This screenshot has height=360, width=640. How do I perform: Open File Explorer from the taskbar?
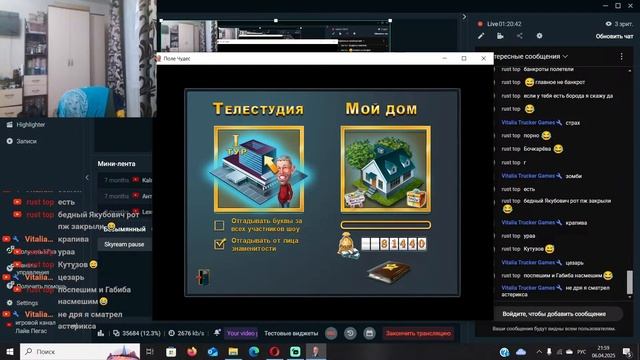[x=233, y=351]
